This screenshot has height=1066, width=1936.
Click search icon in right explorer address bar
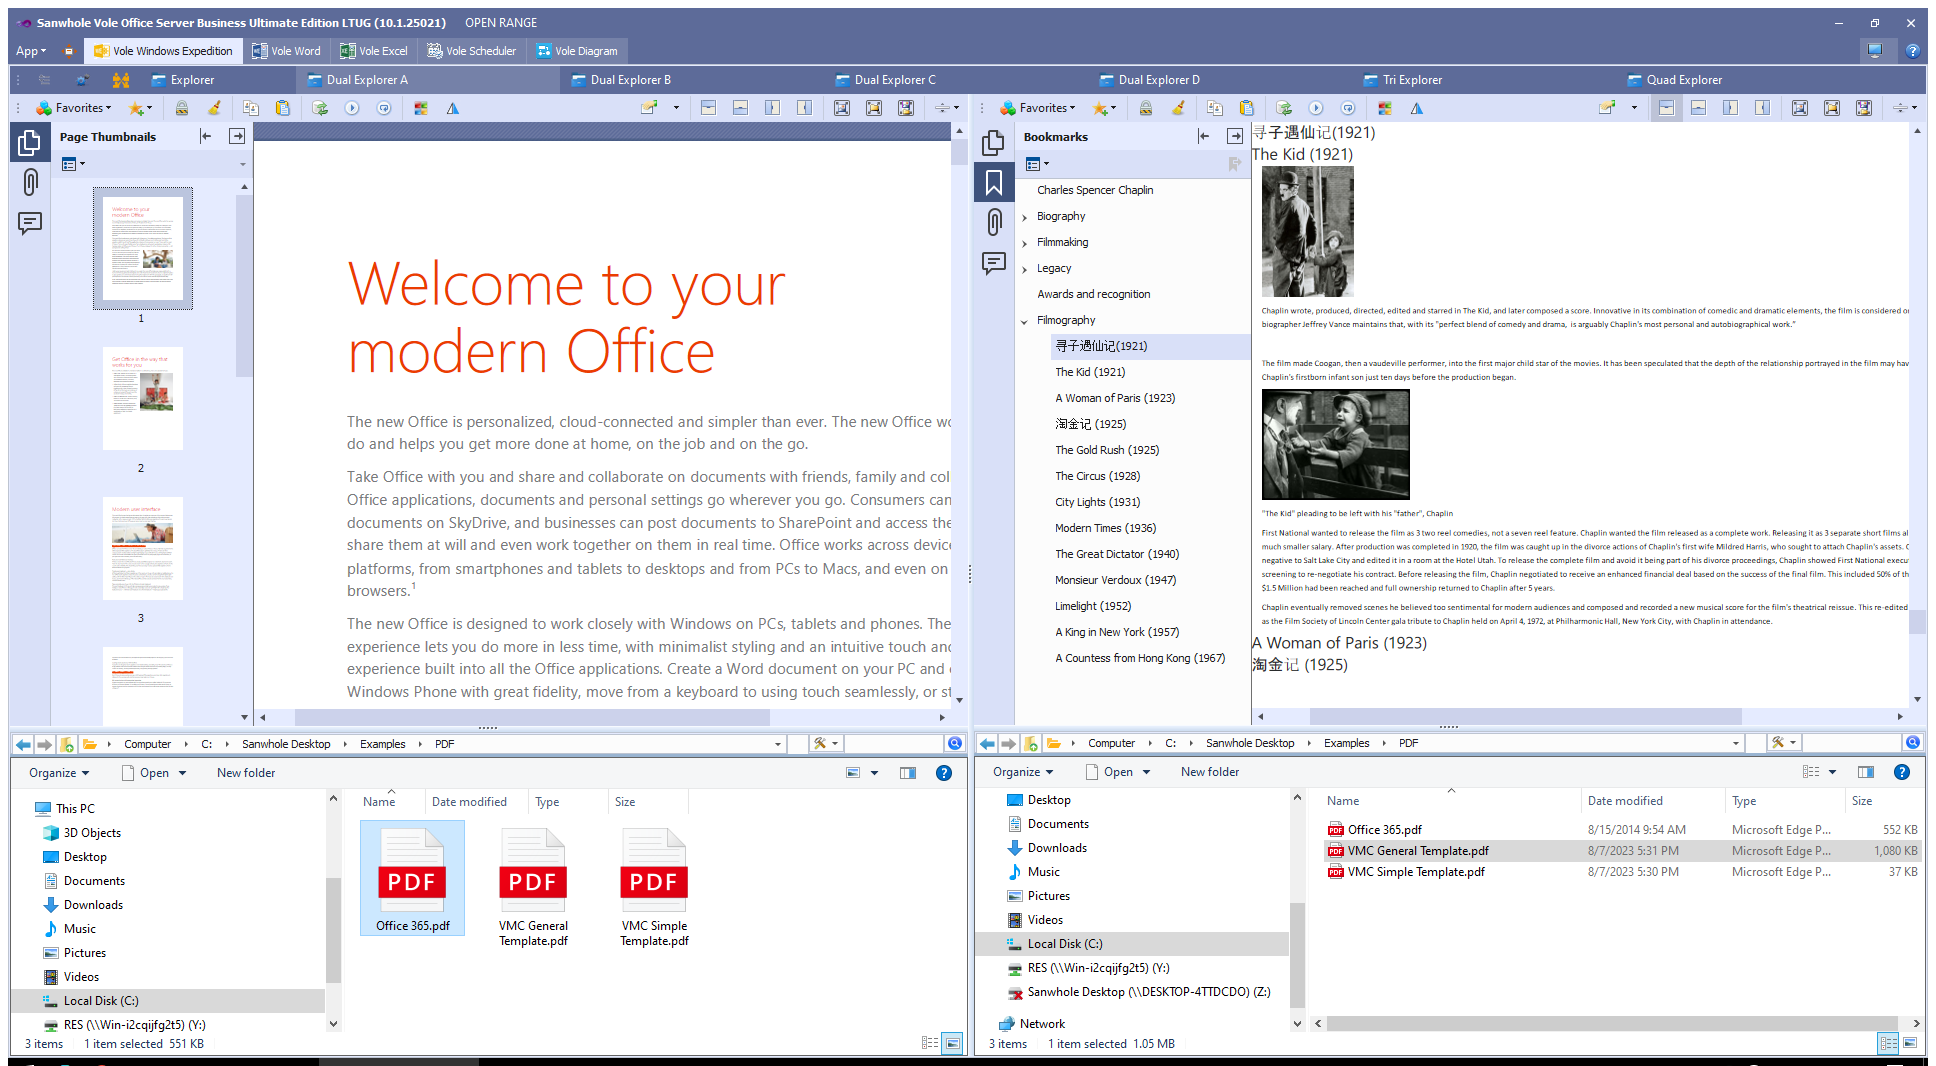(x=1913, y=743)
